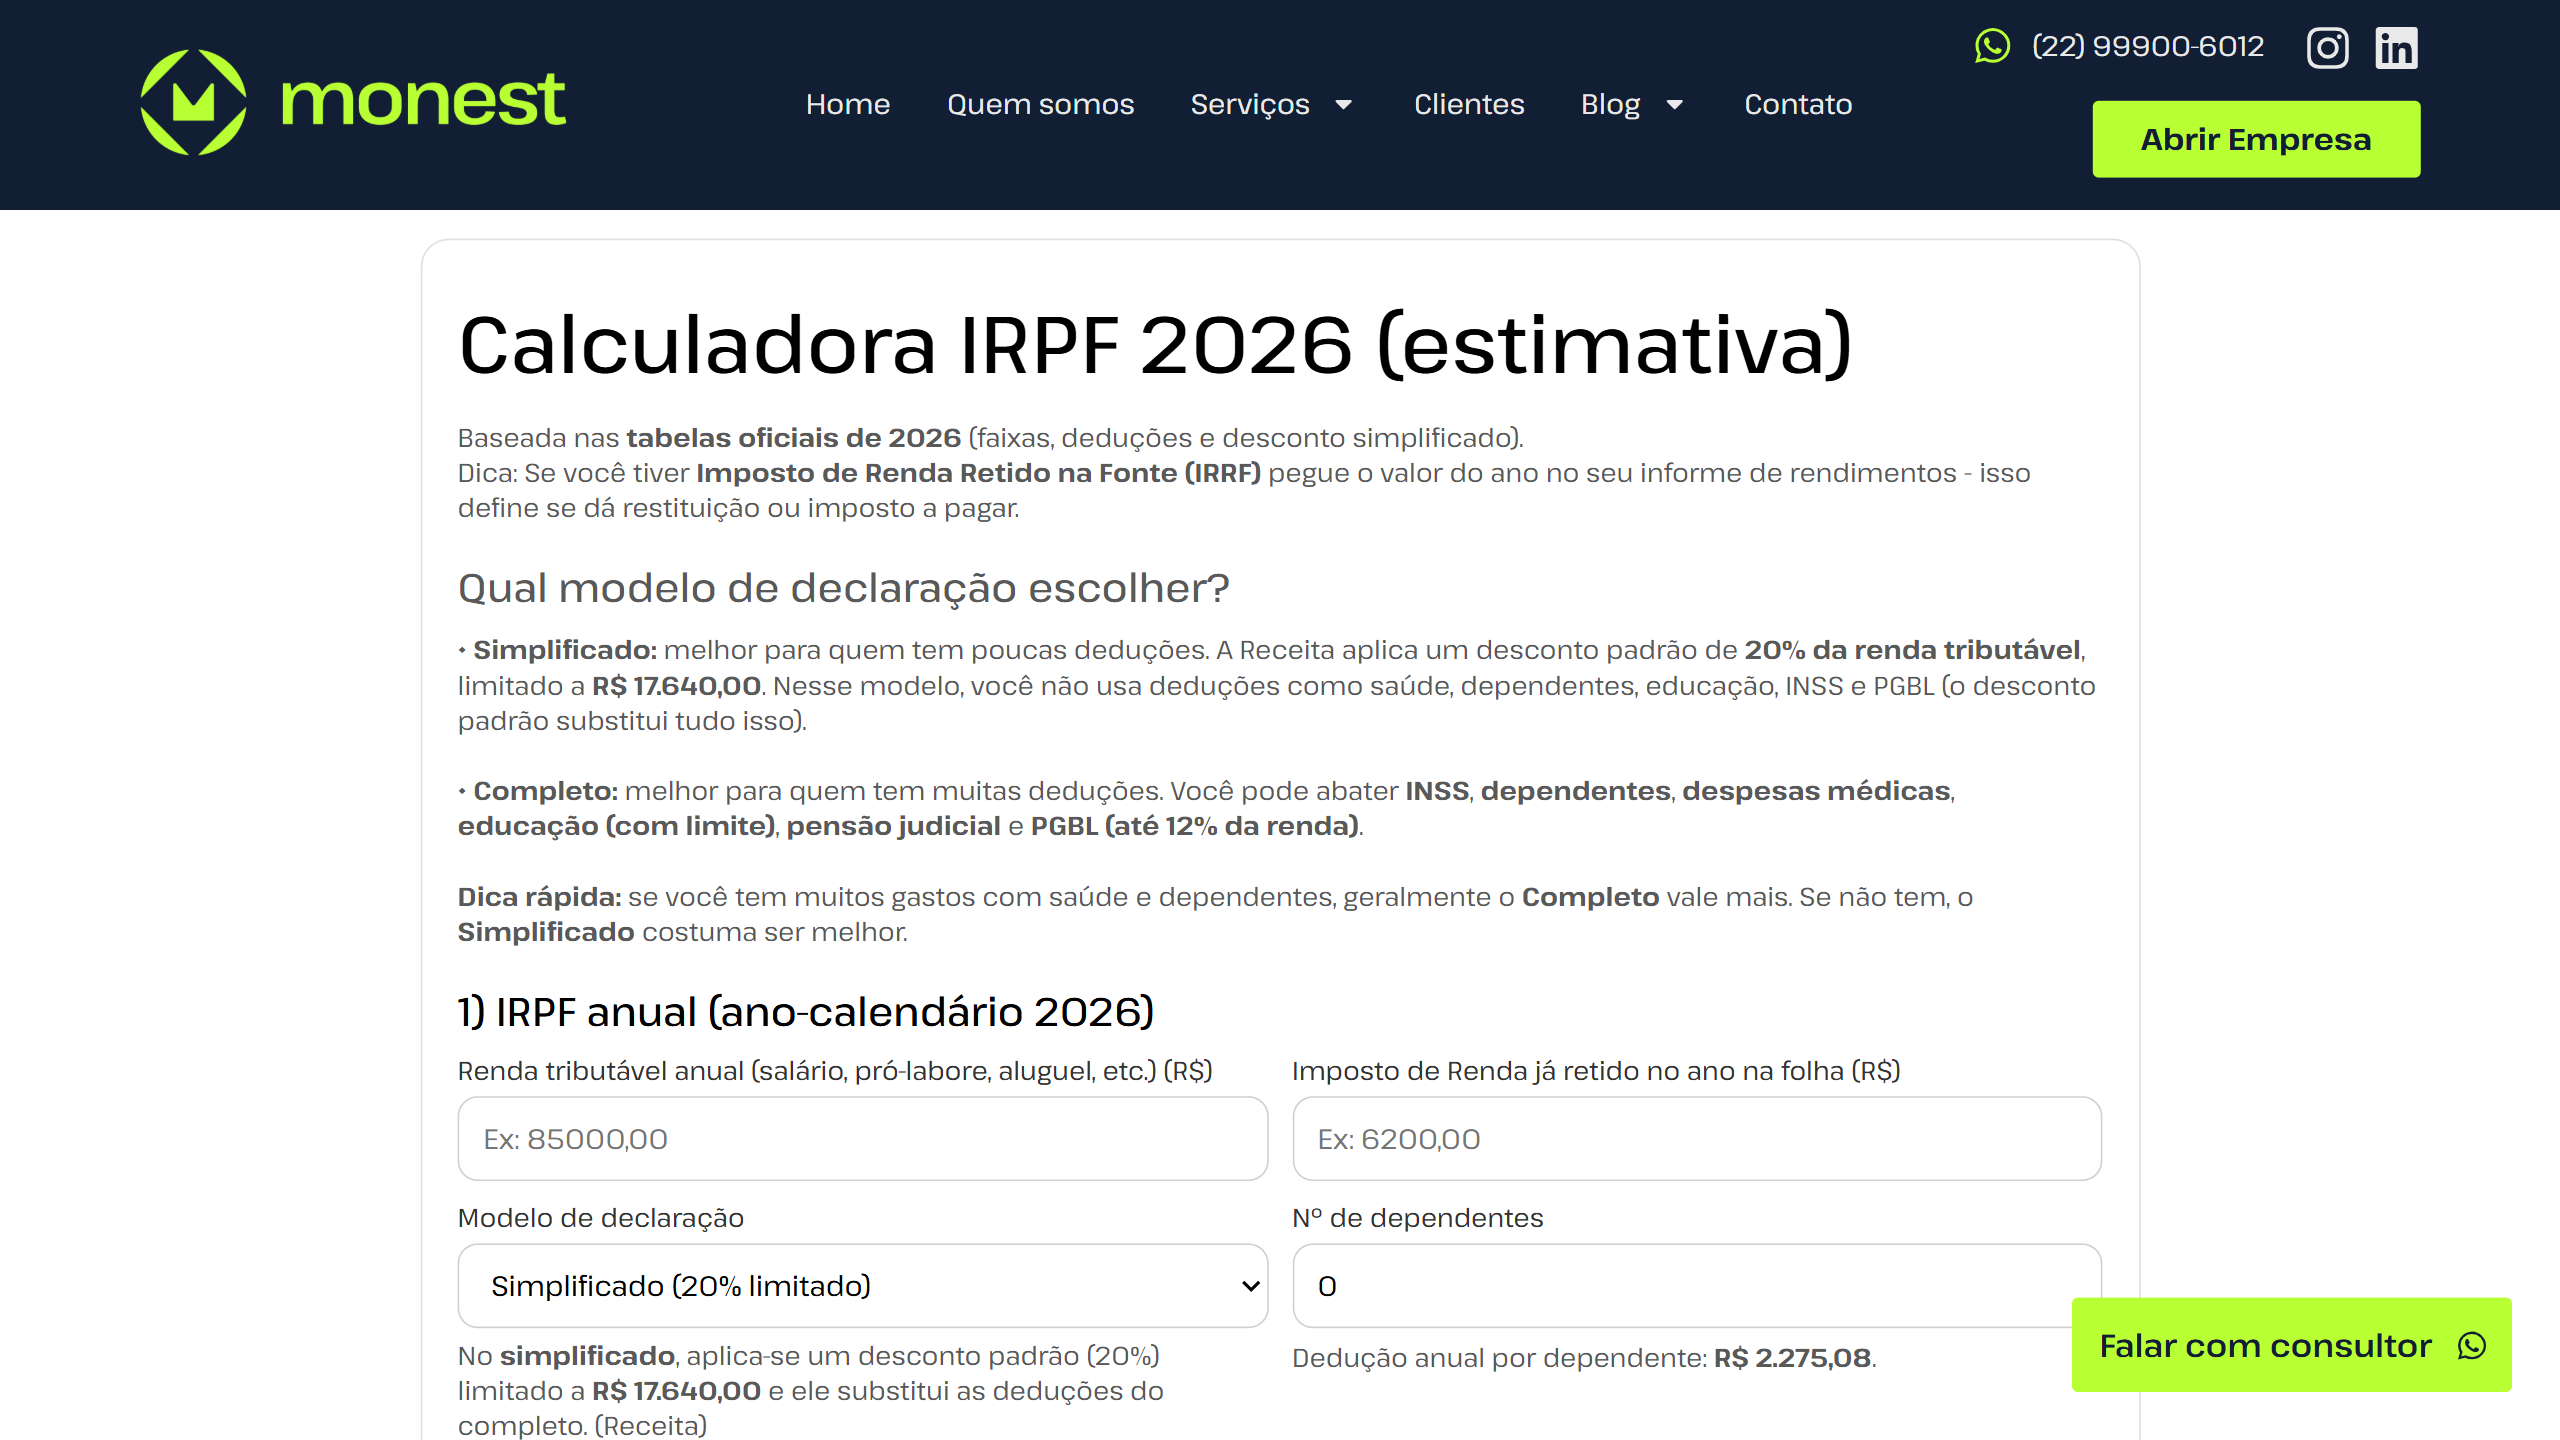
Task: Expand the Serviços dropdown arrow
Action: pyautogui.click(x=1344, y=105)
